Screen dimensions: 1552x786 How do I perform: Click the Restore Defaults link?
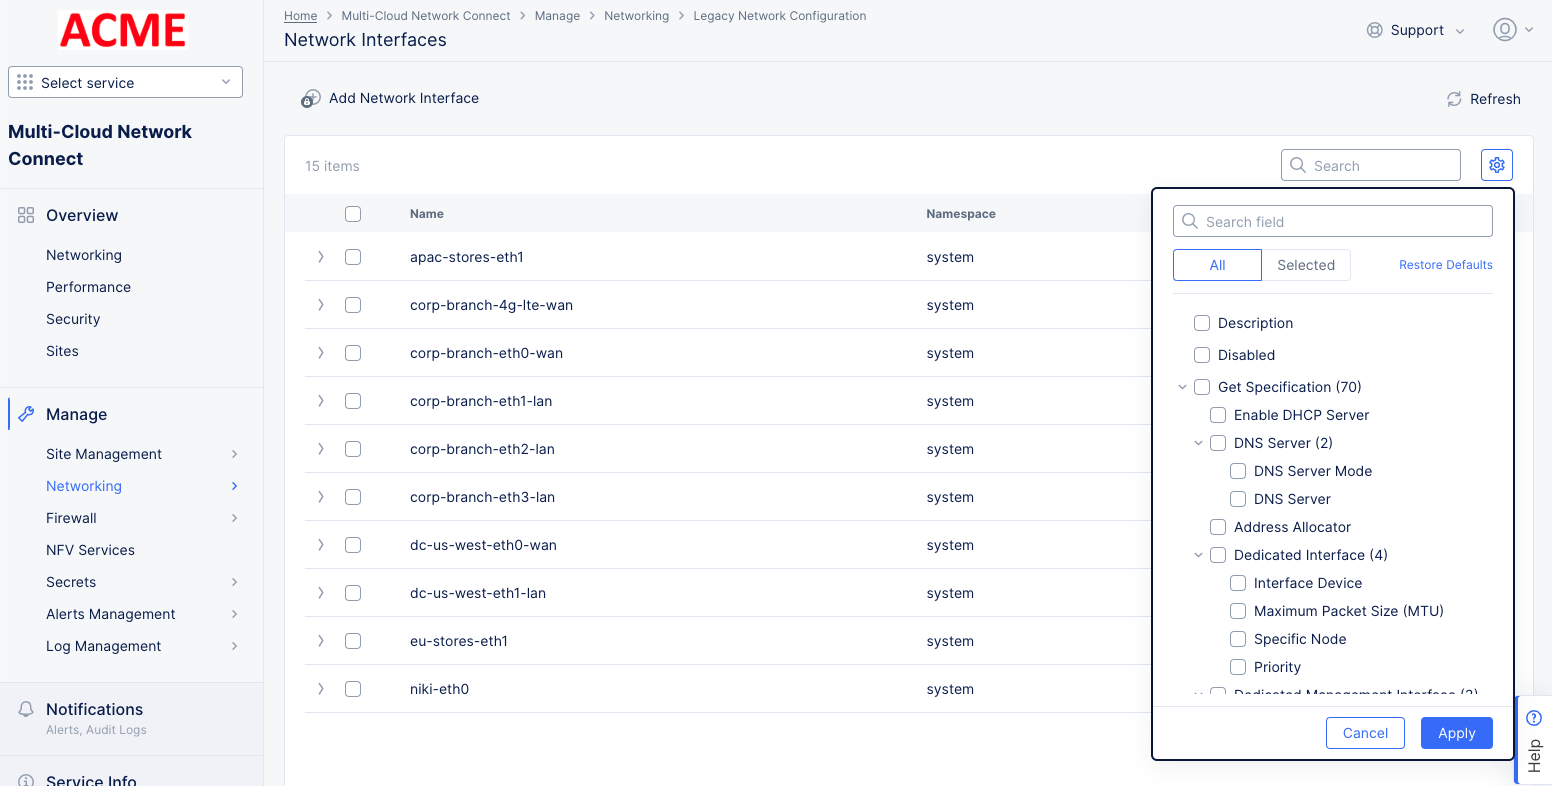[1445, 264]
